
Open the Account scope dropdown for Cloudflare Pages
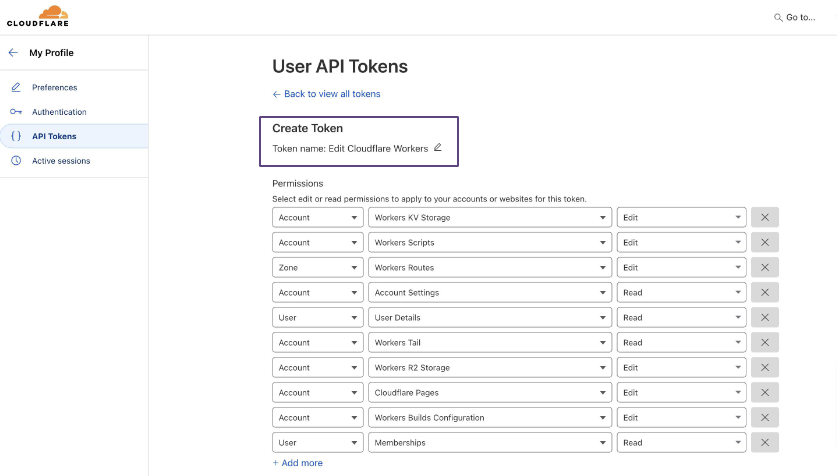[x=318, y=393]
